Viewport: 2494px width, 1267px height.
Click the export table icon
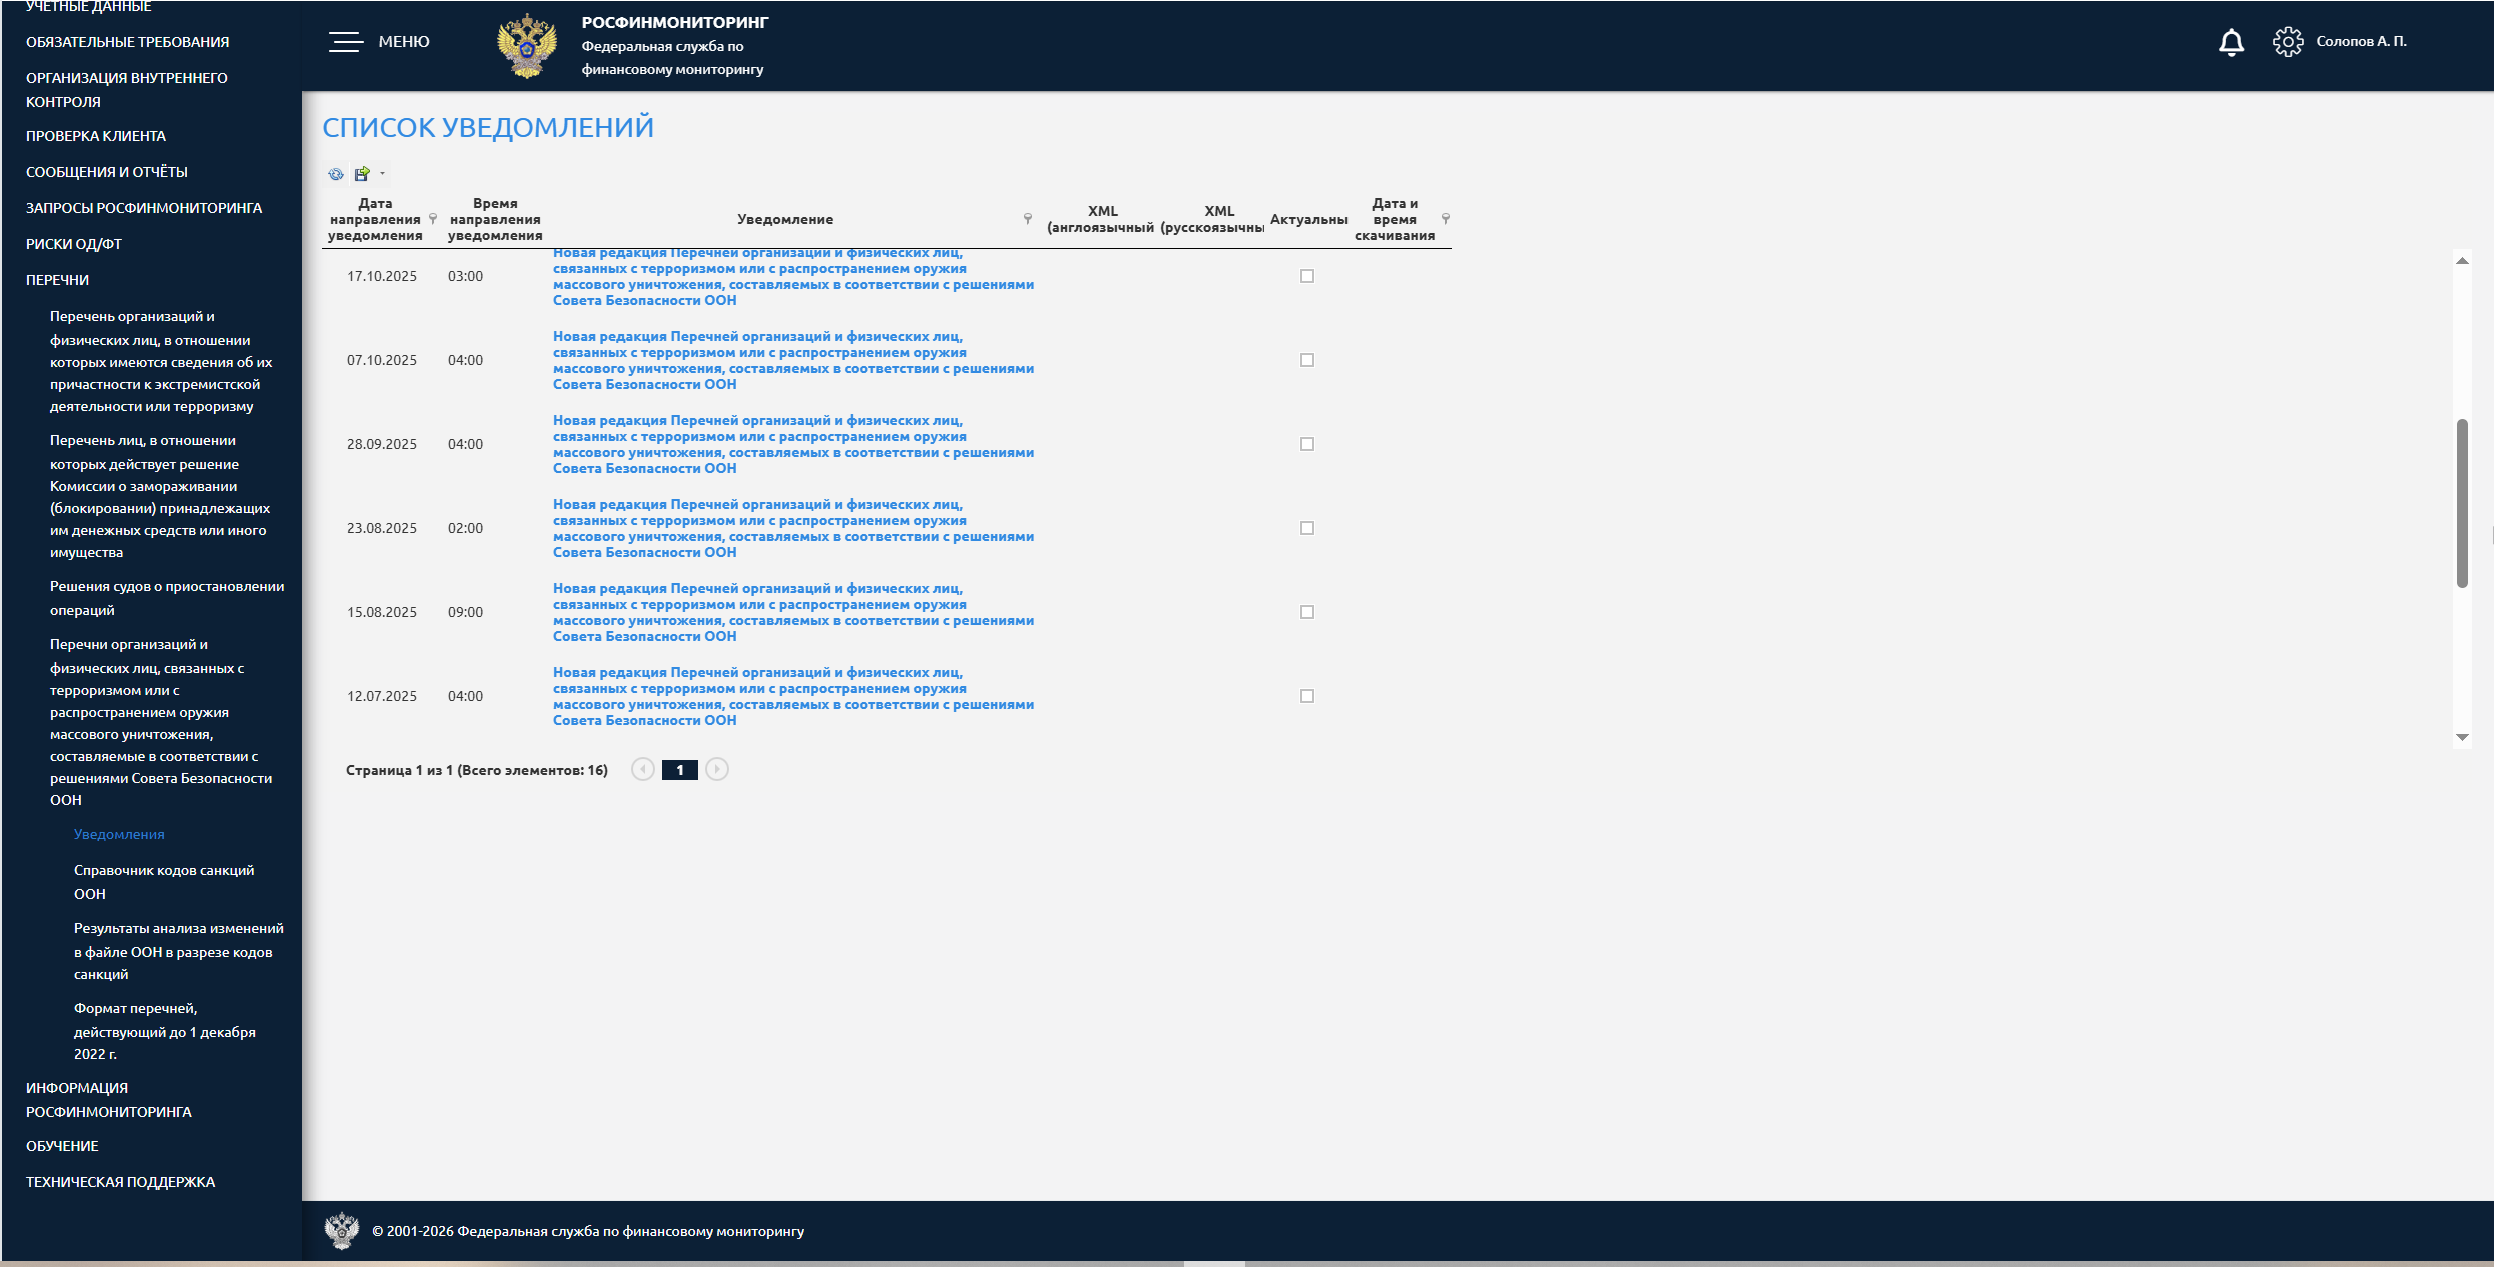362,174
